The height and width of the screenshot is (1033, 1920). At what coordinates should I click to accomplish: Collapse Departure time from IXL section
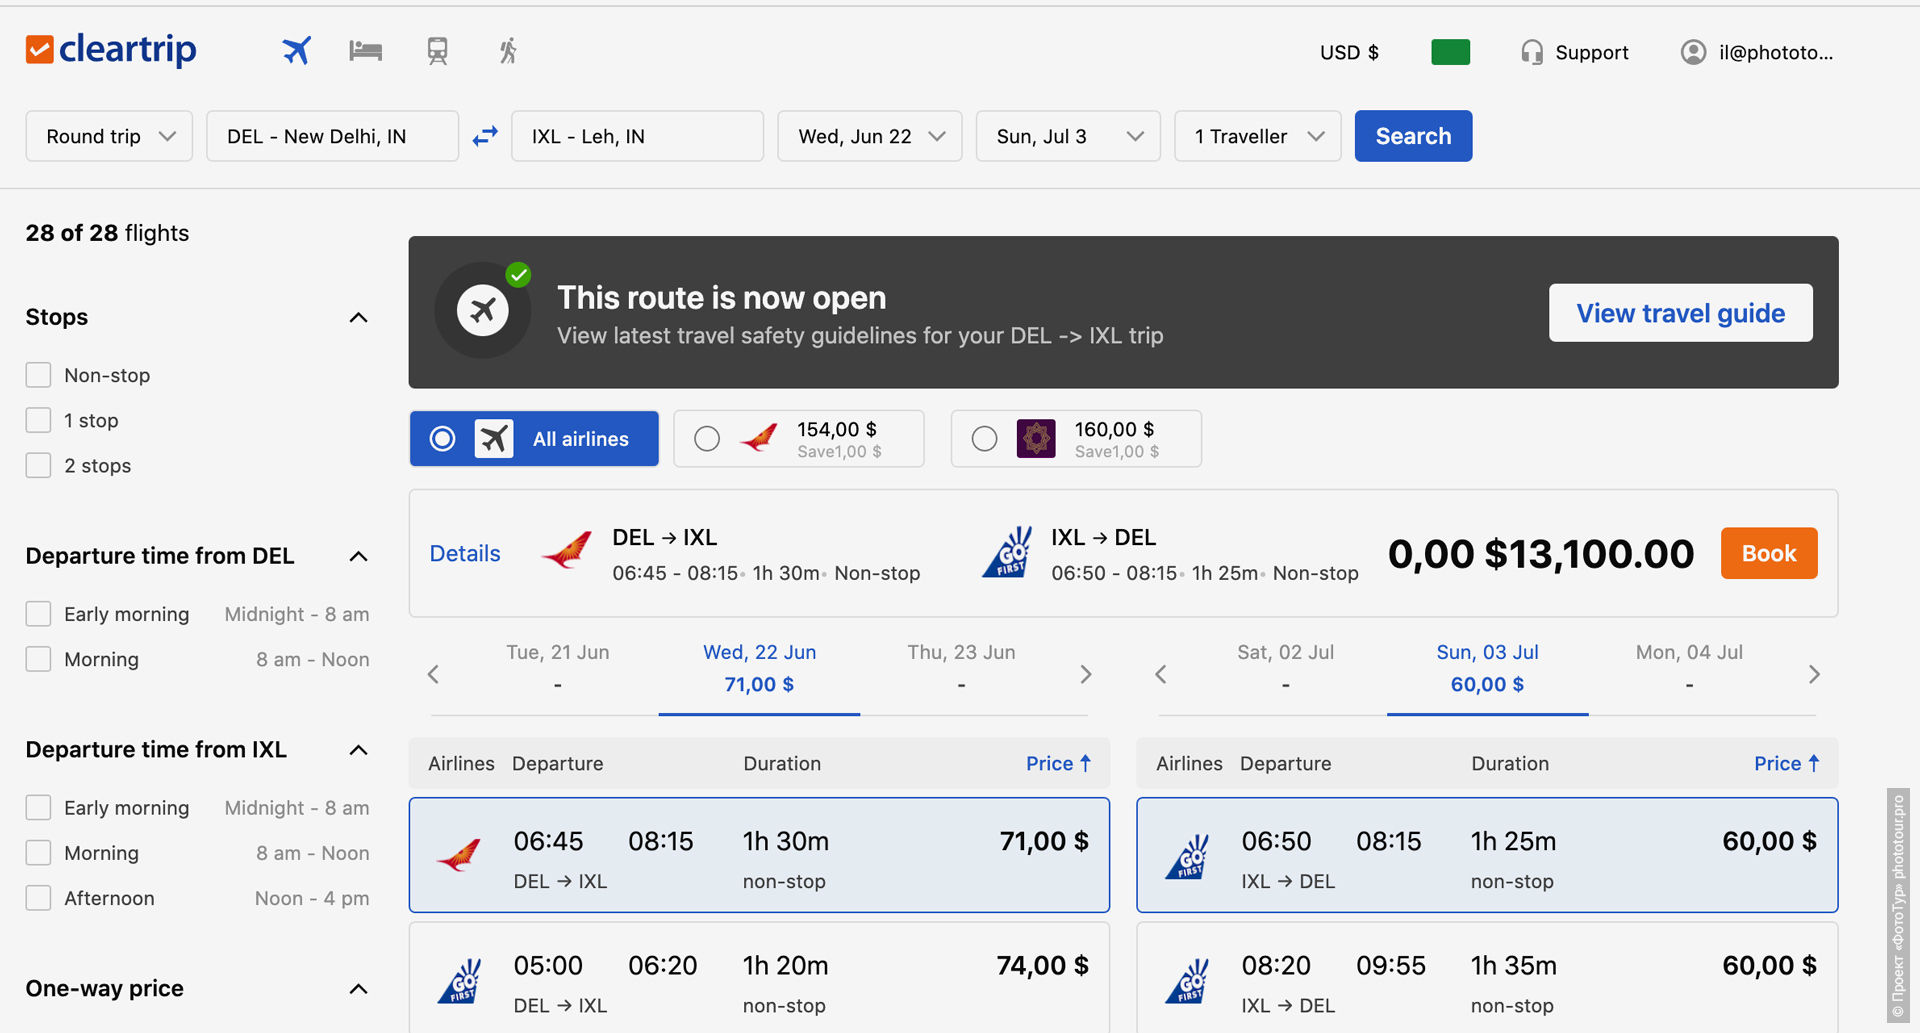coord(358,750)
